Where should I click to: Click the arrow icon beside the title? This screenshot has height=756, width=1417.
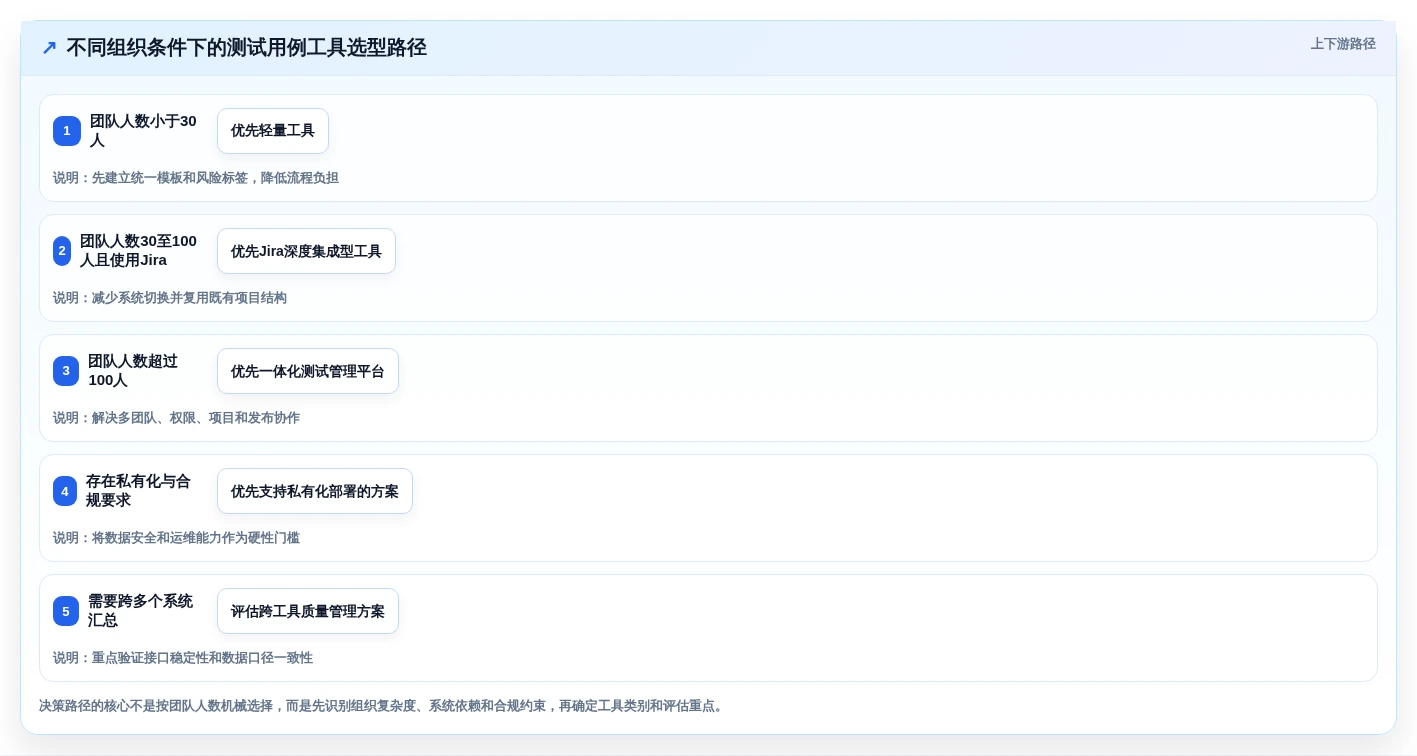49,48
